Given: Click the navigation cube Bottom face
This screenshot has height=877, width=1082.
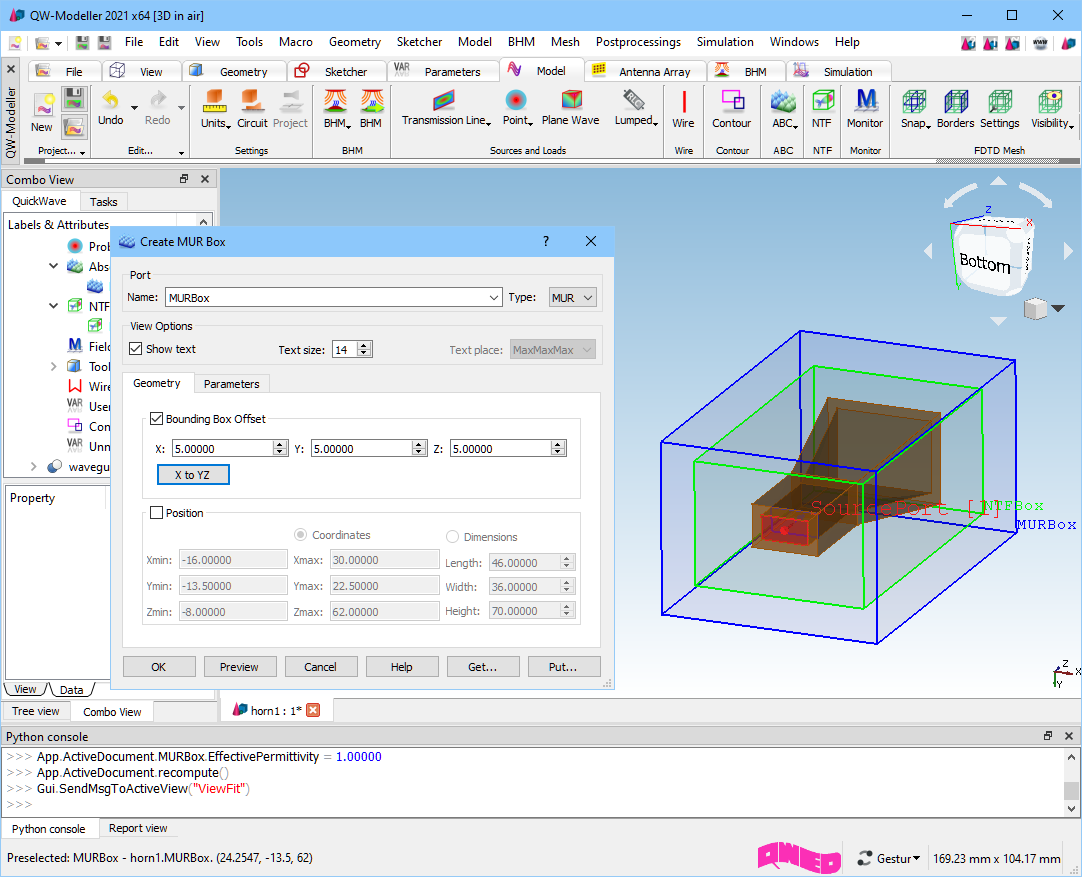Looking at the screenshot, I should (985, 262).
